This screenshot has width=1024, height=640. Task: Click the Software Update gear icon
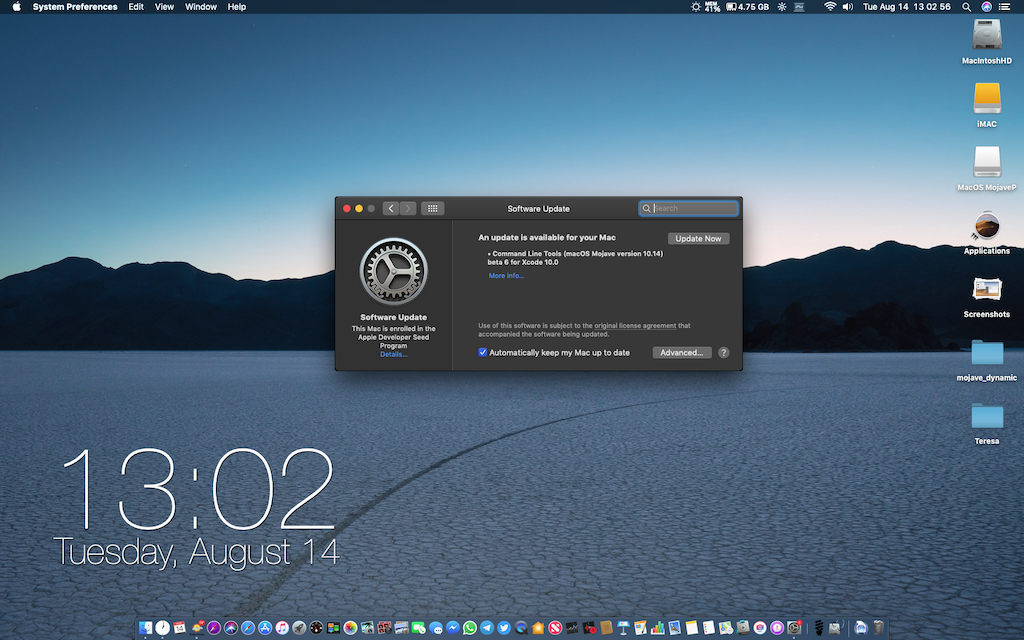pyautogui.click(x=394, y=271)
